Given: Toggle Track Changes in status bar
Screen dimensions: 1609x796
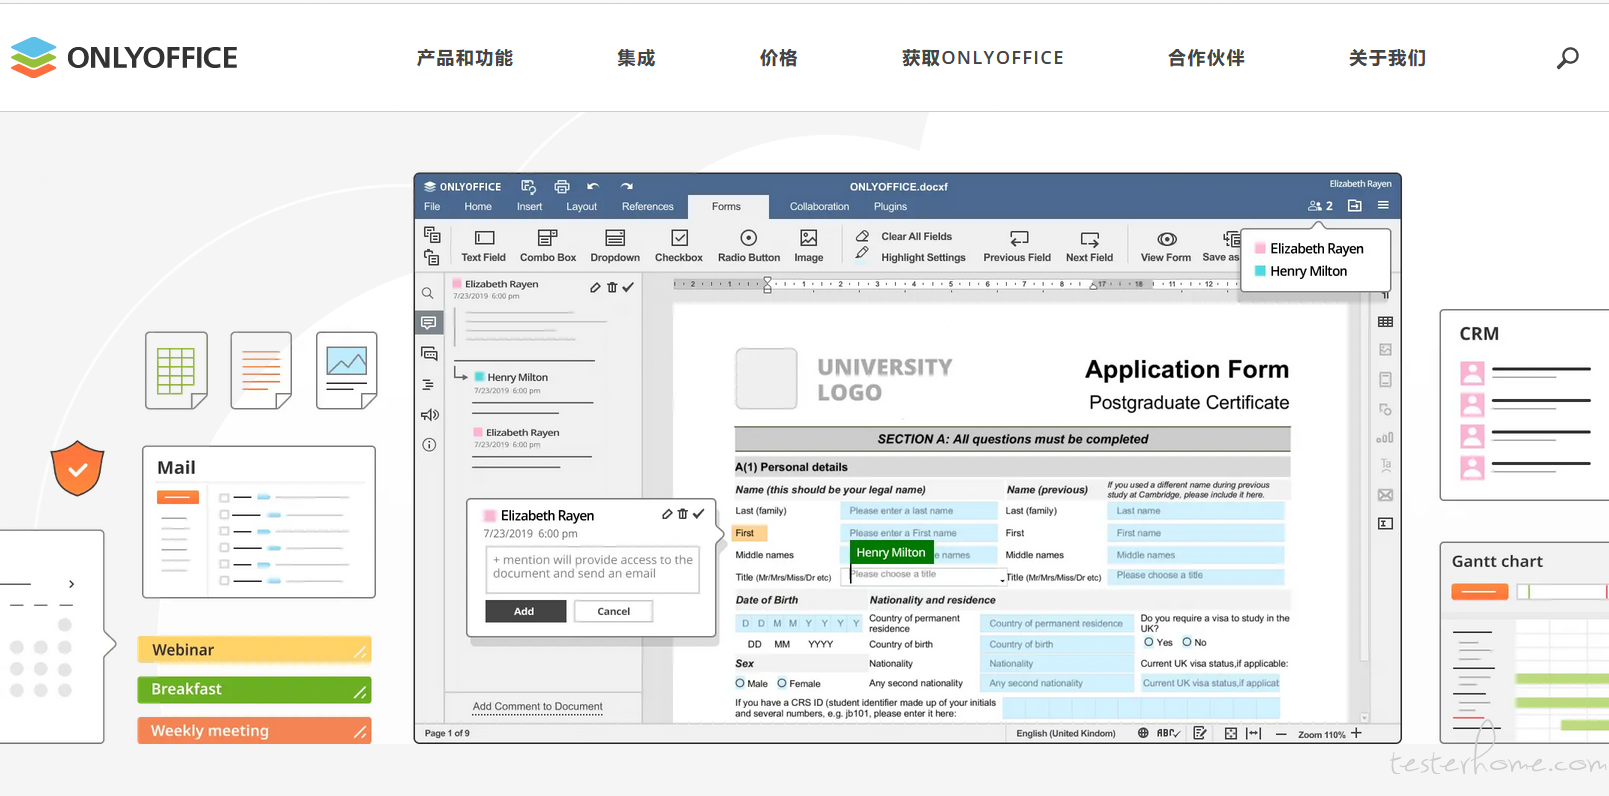Looking at the screenshot, I should 1200,734.
